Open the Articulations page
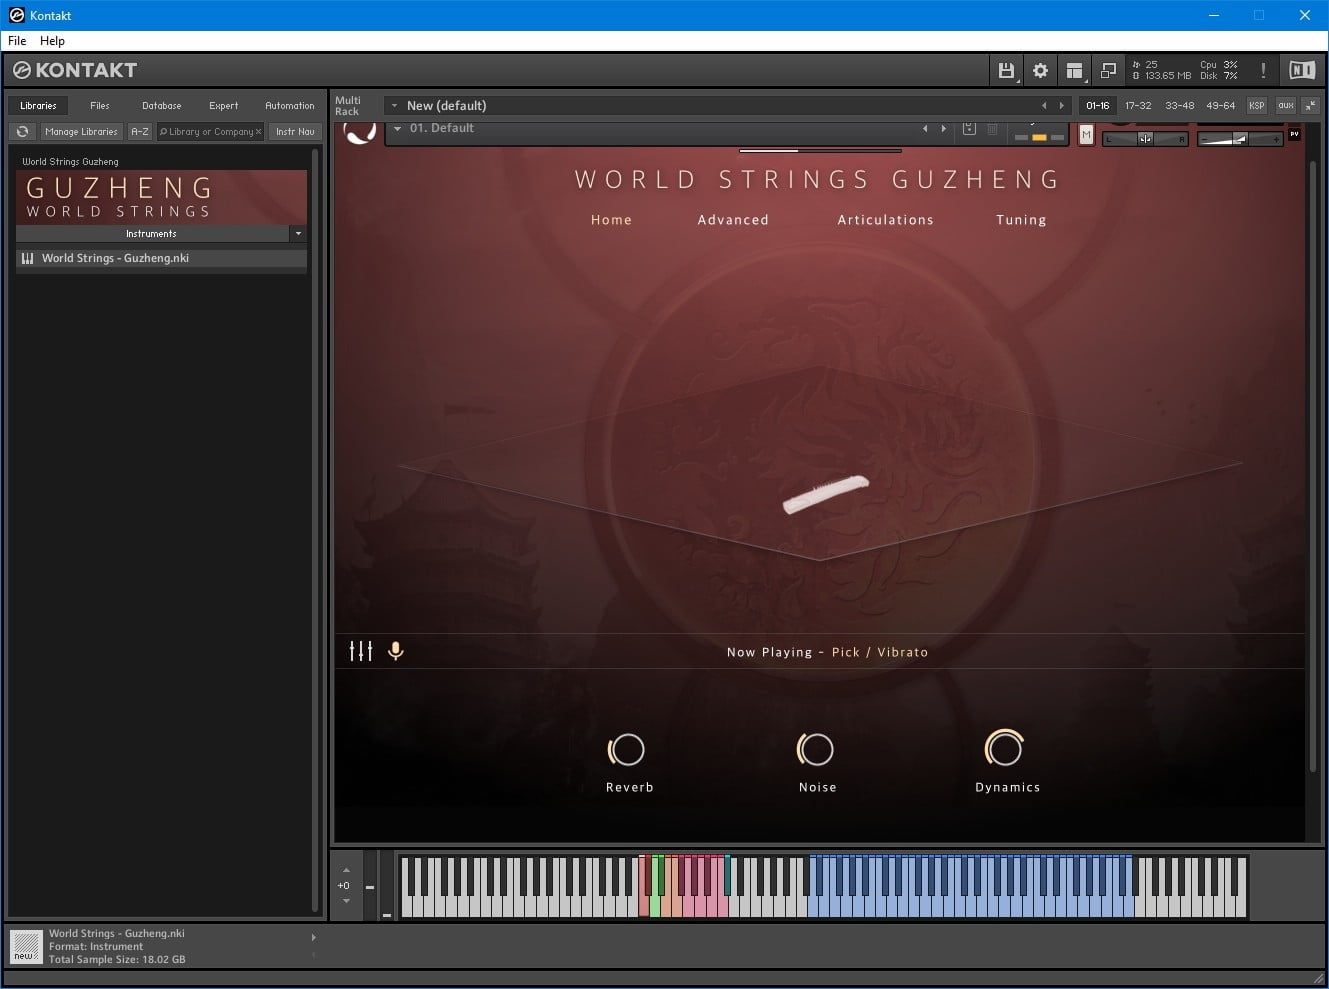The image size is (1329, 989). [x=885, y=220]
